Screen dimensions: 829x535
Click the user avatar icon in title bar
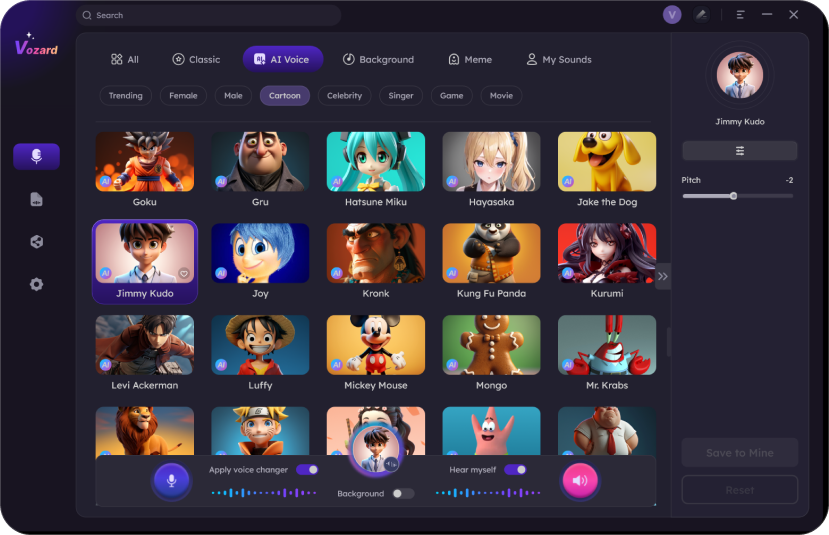[x=672, y=15]
